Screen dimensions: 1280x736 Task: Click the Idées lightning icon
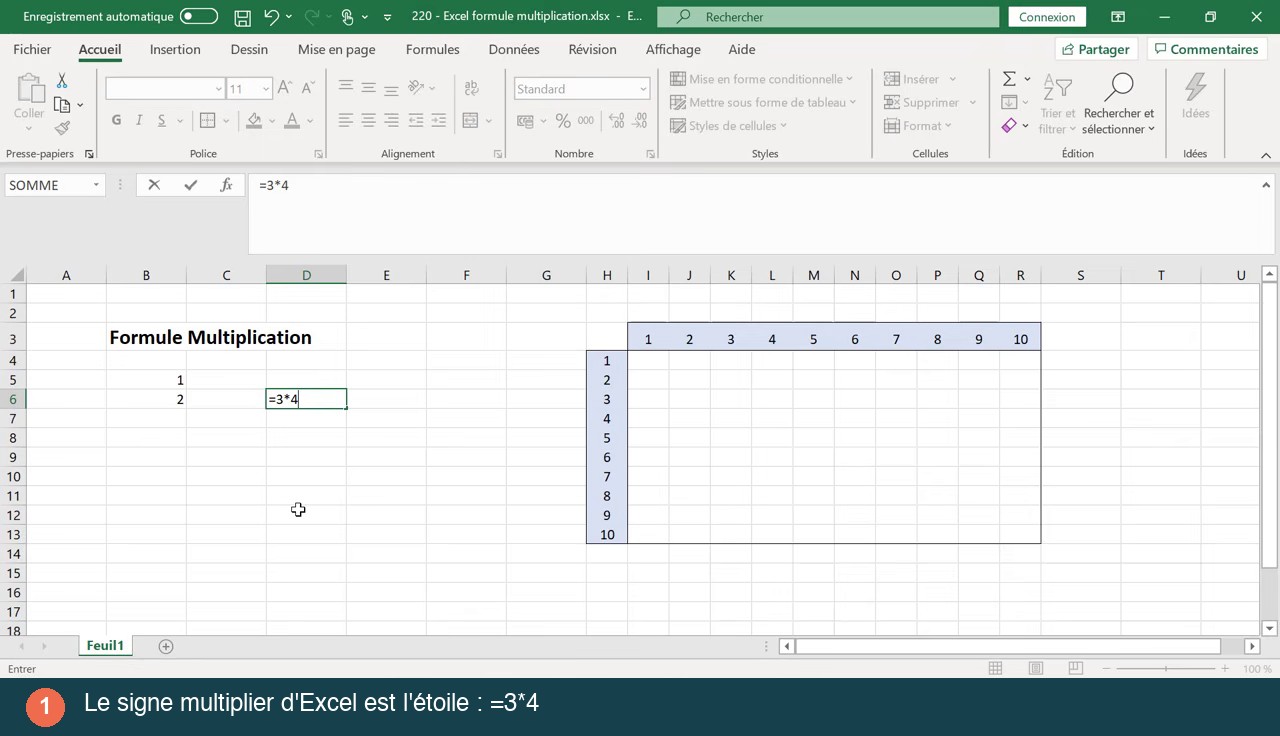(x=1195, y=95)
